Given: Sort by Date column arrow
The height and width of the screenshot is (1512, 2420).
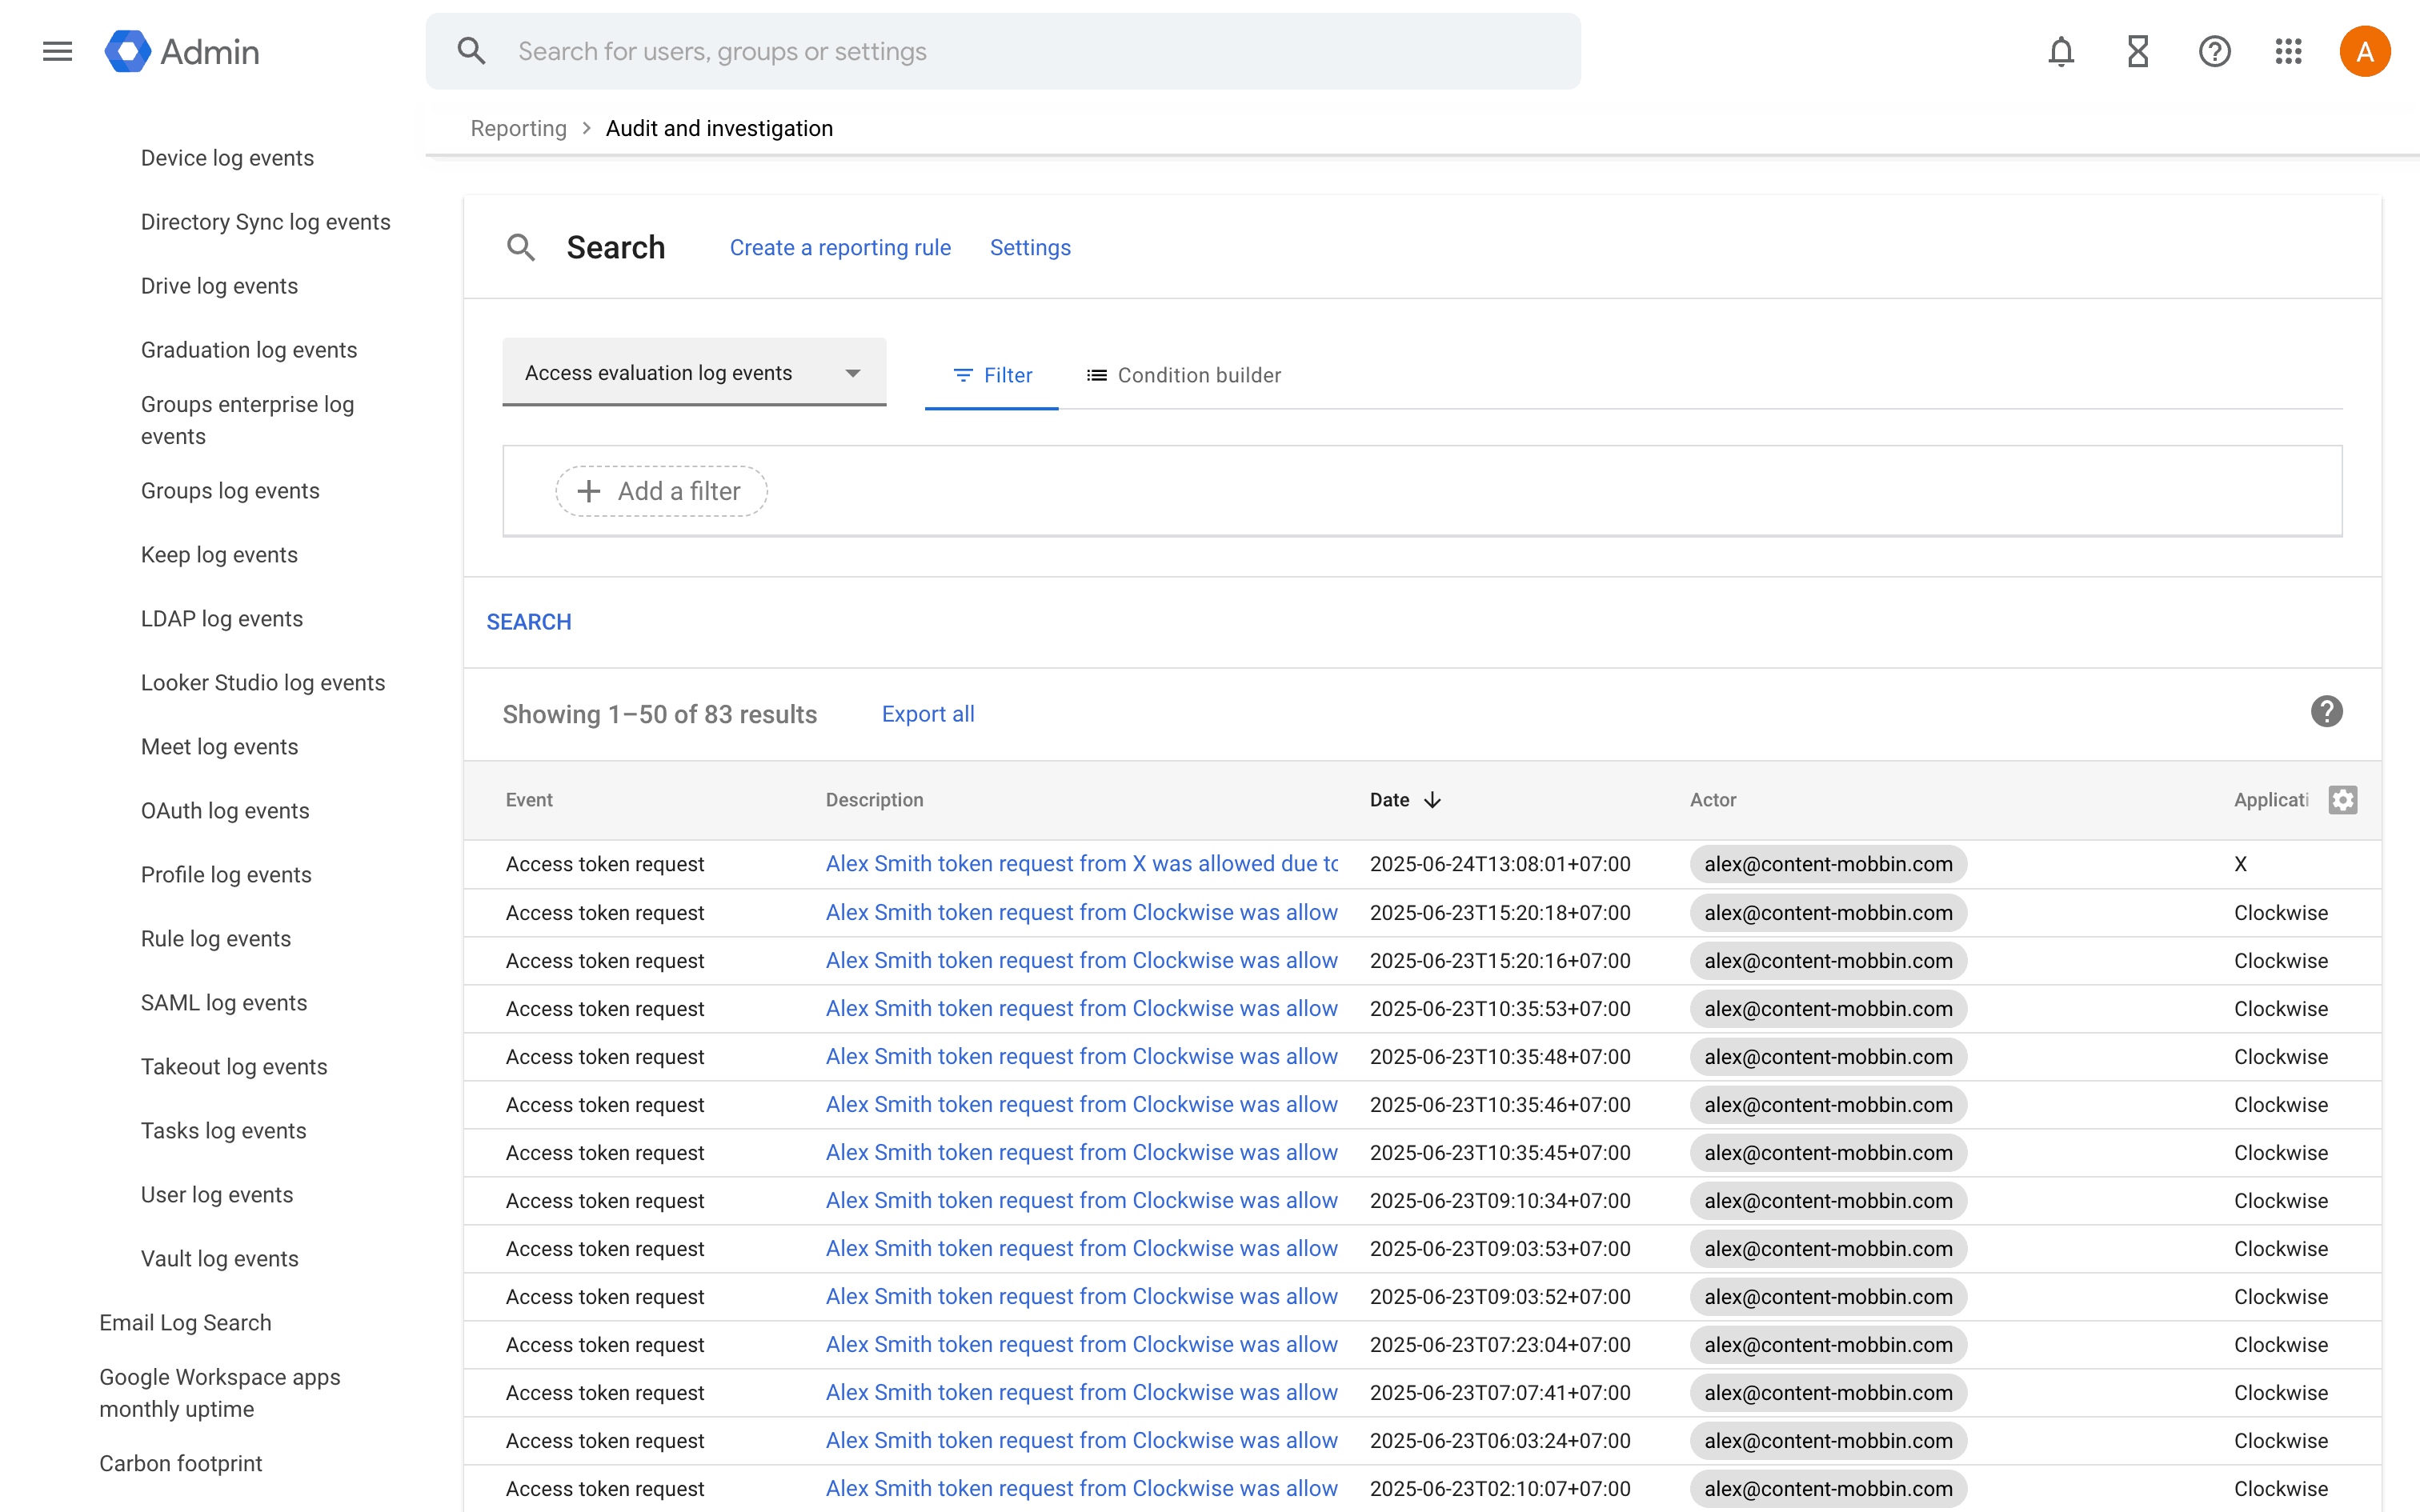Looking at the screenshot, I should pos(1432,800).
